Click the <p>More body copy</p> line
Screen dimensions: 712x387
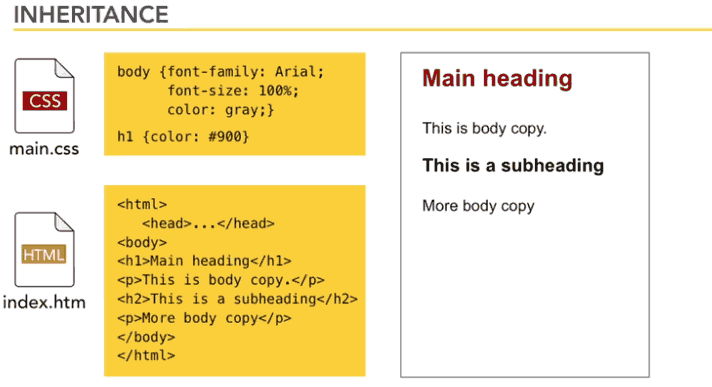[204, 318]
